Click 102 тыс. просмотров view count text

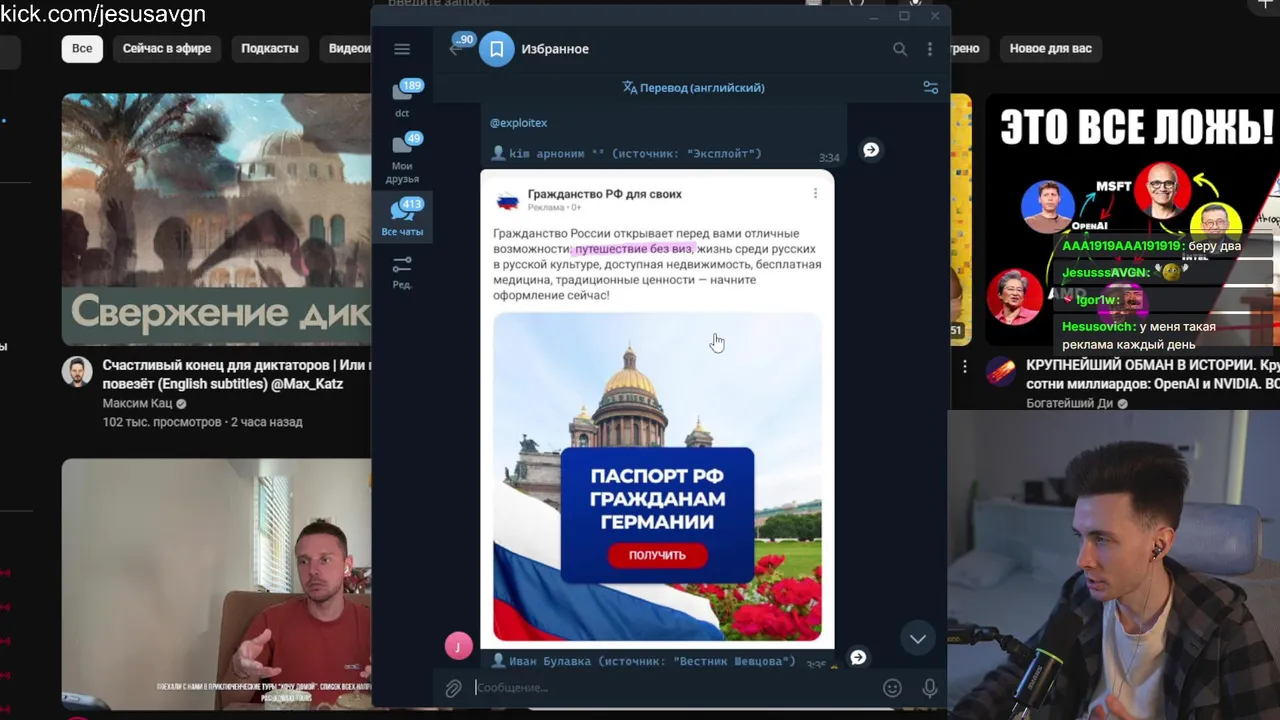point(162,422)
